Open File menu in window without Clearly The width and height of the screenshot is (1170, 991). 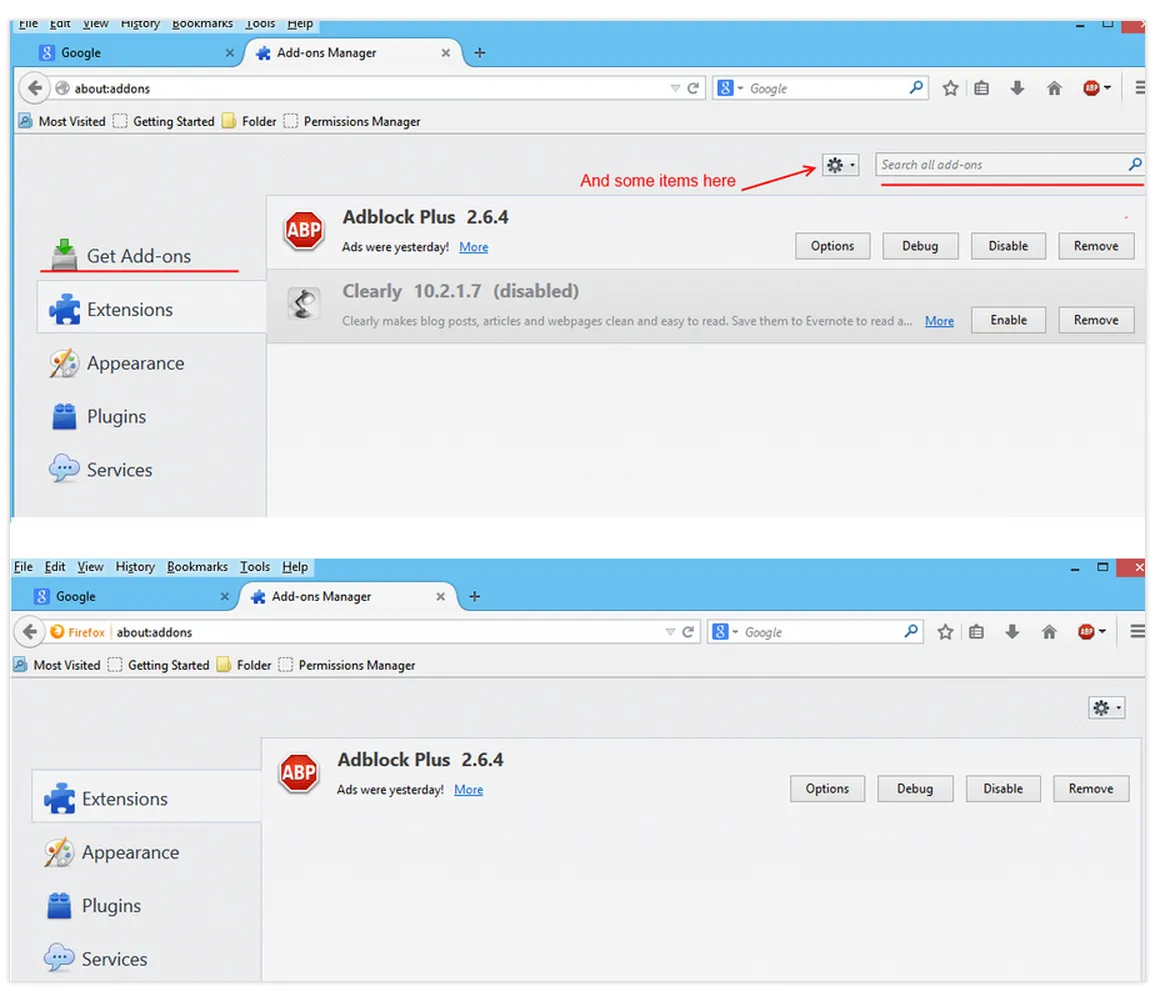pyautogui.click(x=23, y=567)
